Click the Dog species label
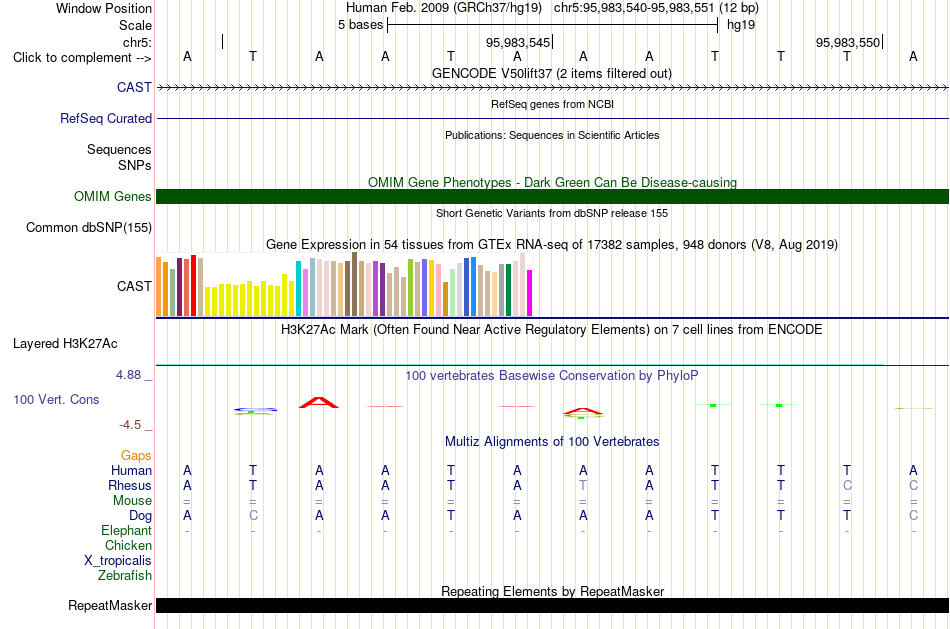This screenshot has height=629, width=950. click(140, 516)
